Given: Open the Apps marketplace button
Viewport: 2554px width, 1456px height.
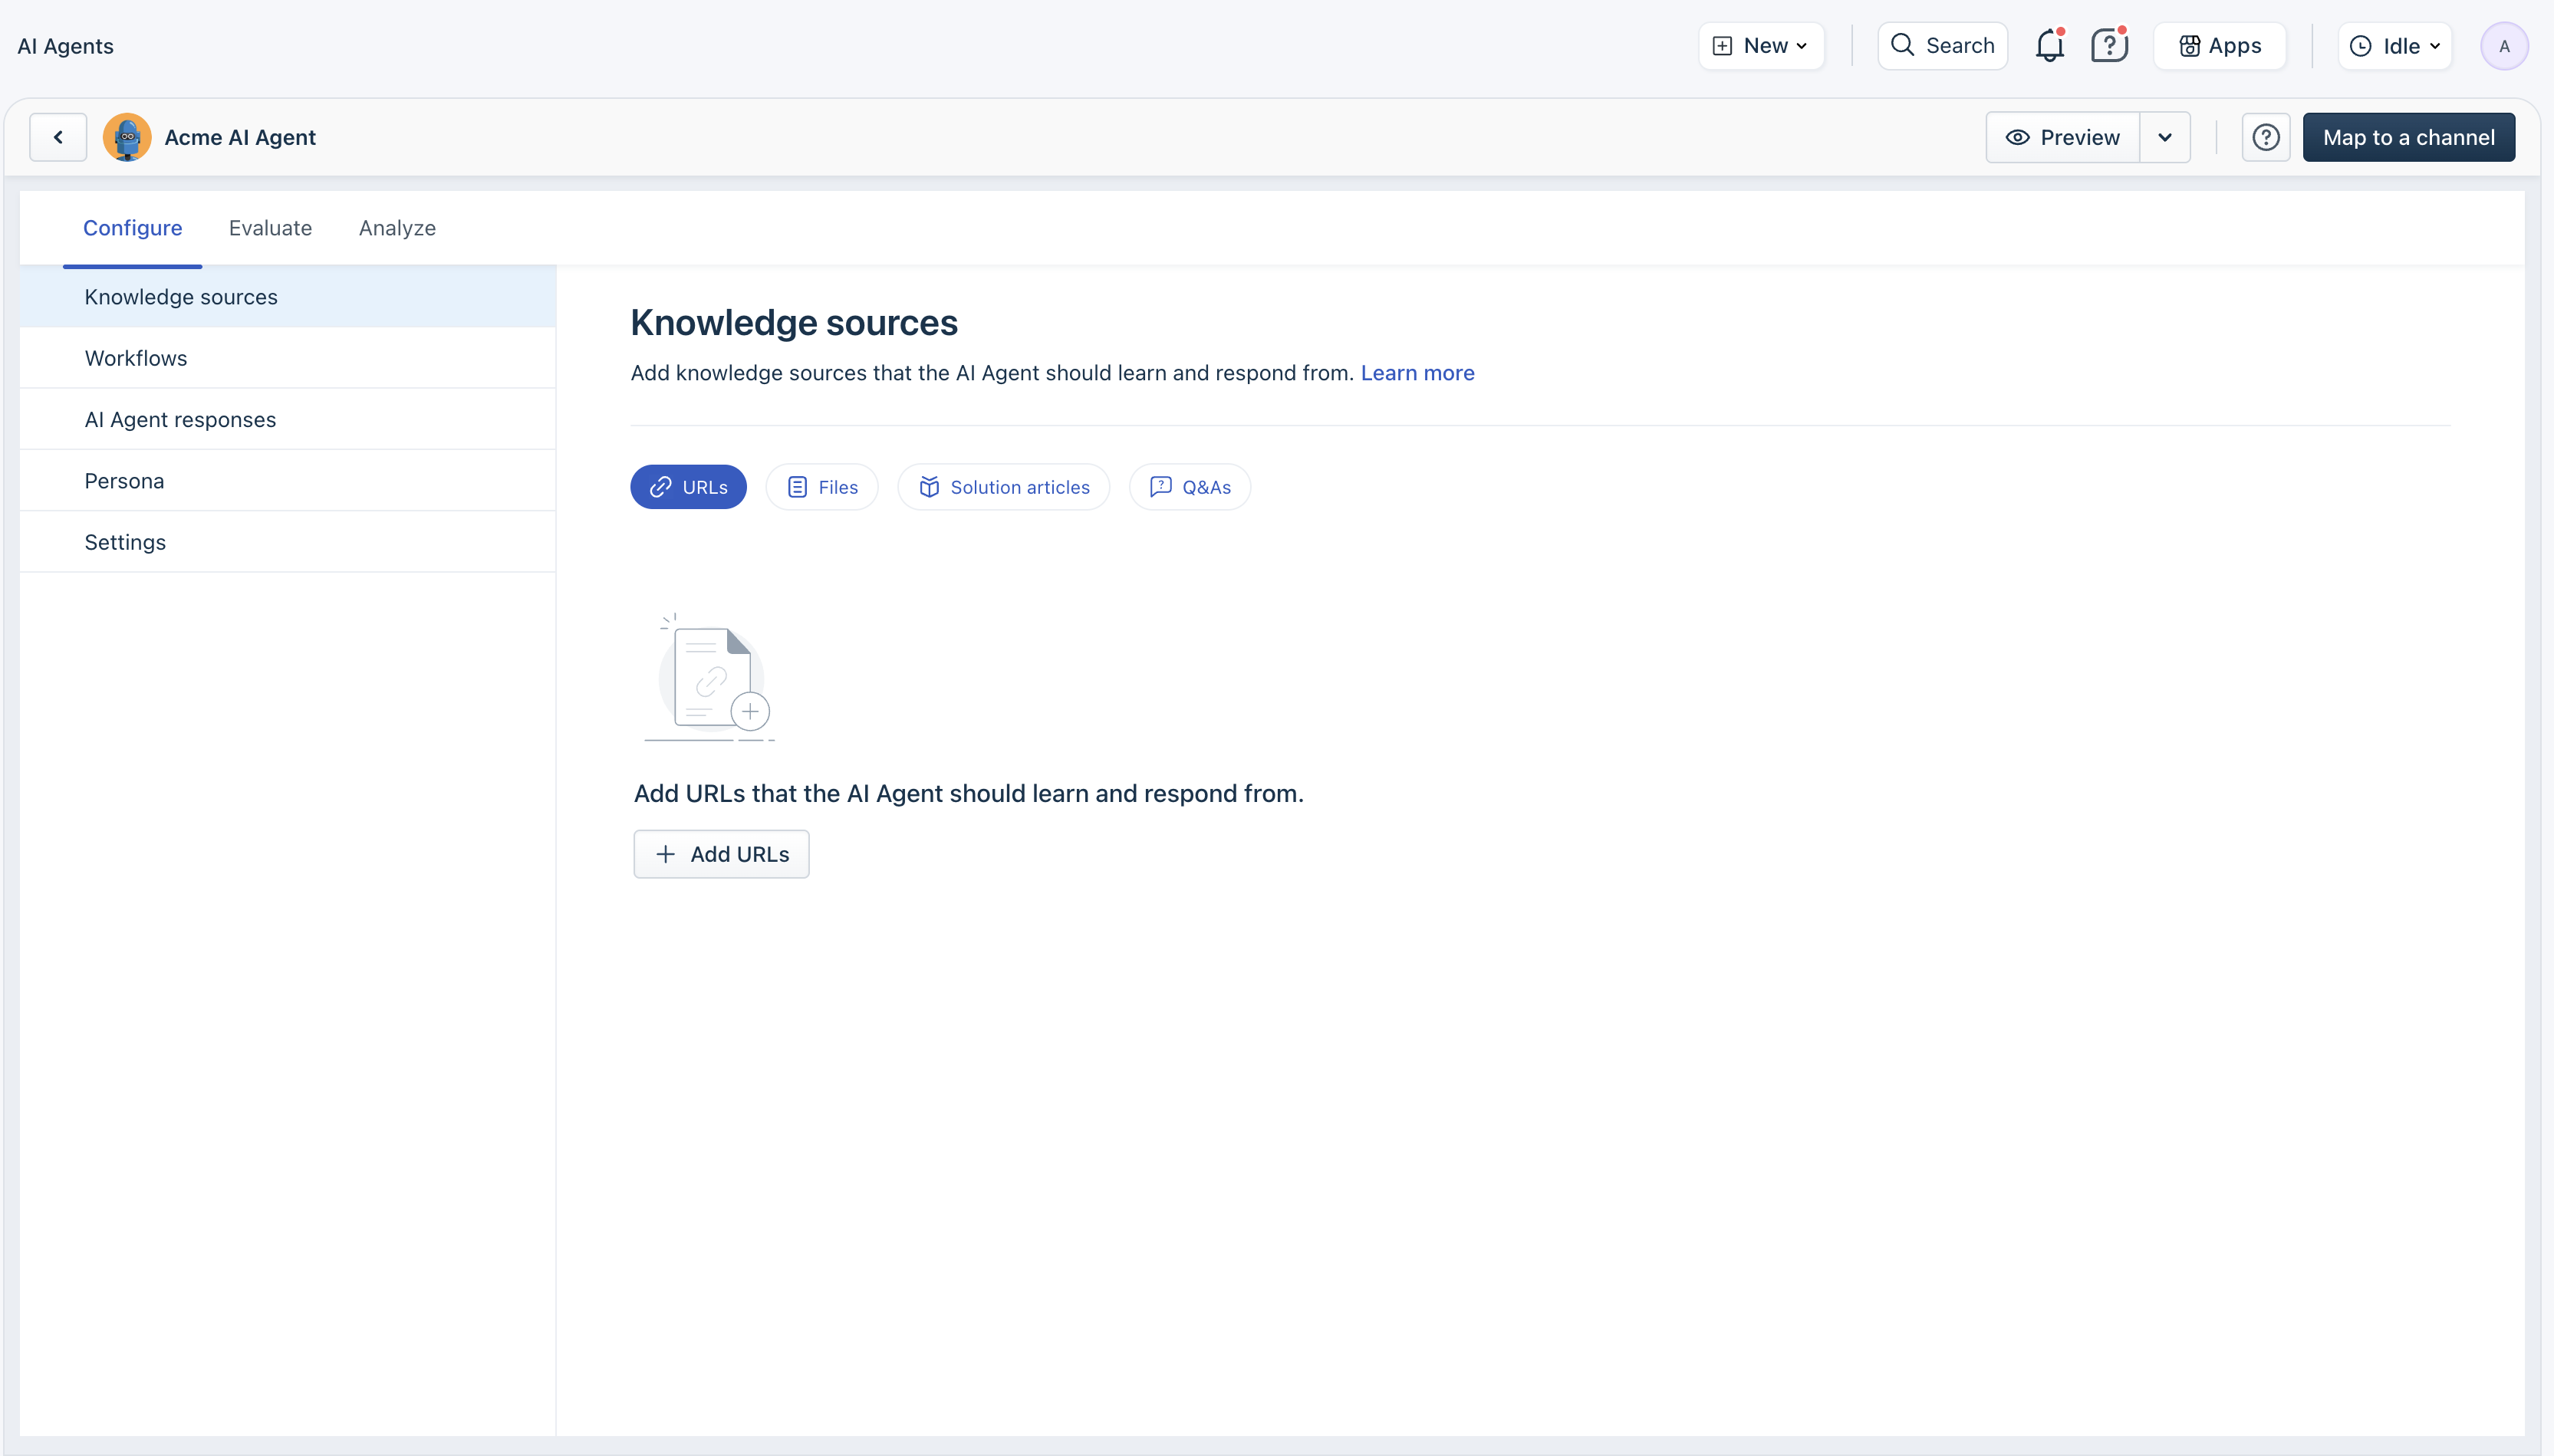Looking at the screenshot, I should pyautogui.click(x=2220, y=46).
